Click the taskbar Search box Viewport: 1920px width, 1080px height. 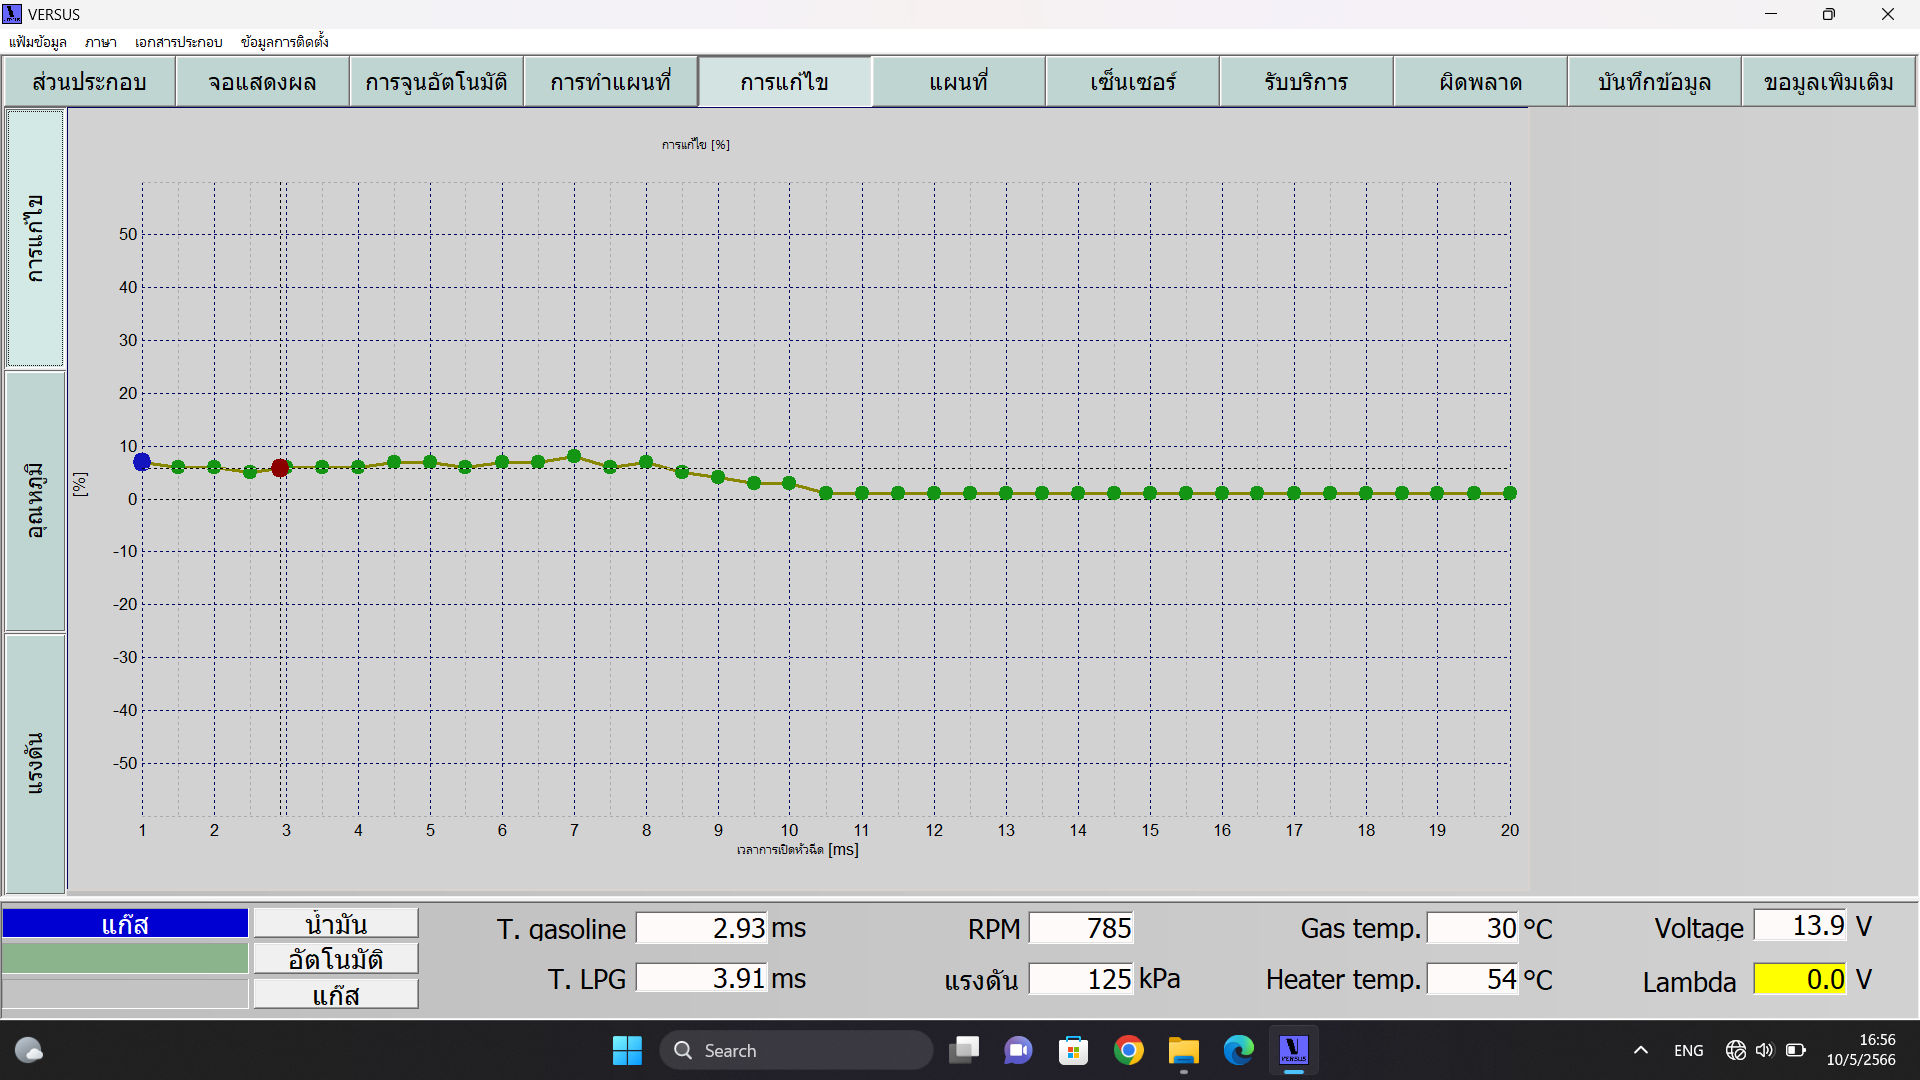[796, 1050]
